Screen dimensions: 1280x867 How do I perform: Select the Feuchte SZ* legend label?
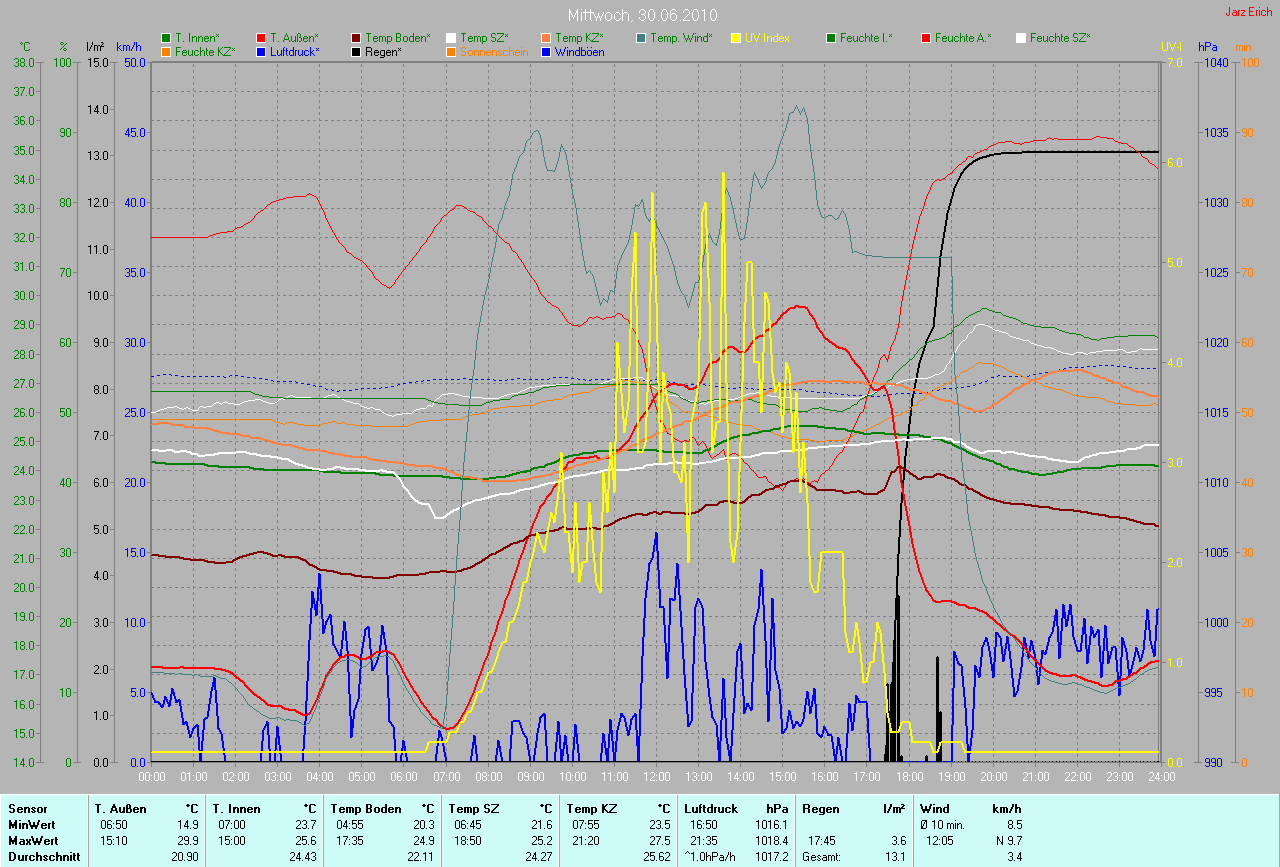[x=1060, y=38]
